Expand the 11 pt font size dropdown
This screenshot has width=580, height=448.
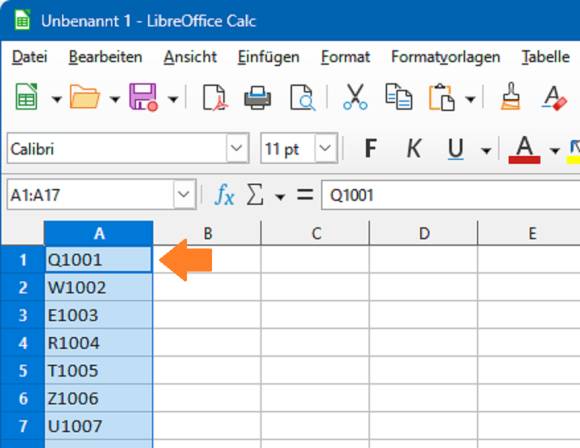click(x=325, y=148)
